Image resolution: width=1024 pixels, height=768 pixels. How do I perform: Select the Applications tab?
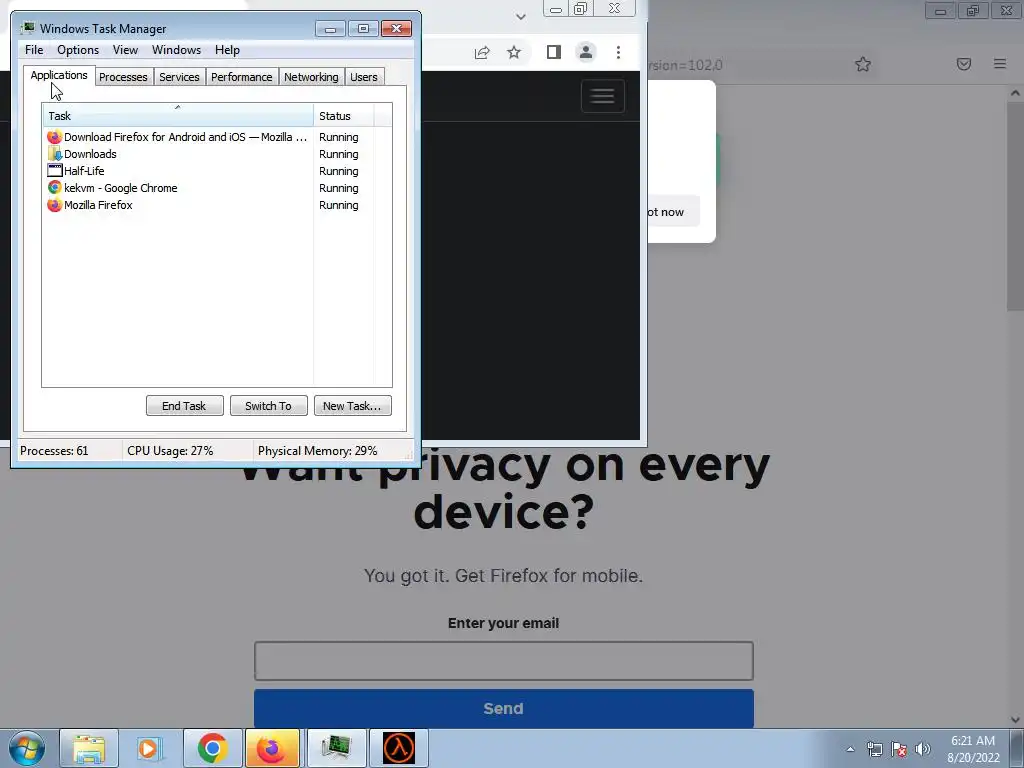(59, 75)
